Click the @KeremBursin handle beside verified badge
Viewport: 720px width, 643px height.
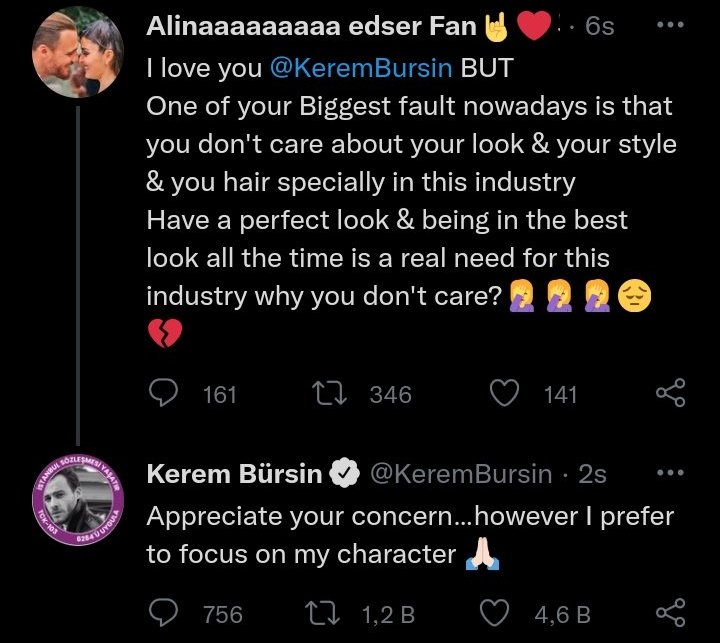(x=461, y=474)
